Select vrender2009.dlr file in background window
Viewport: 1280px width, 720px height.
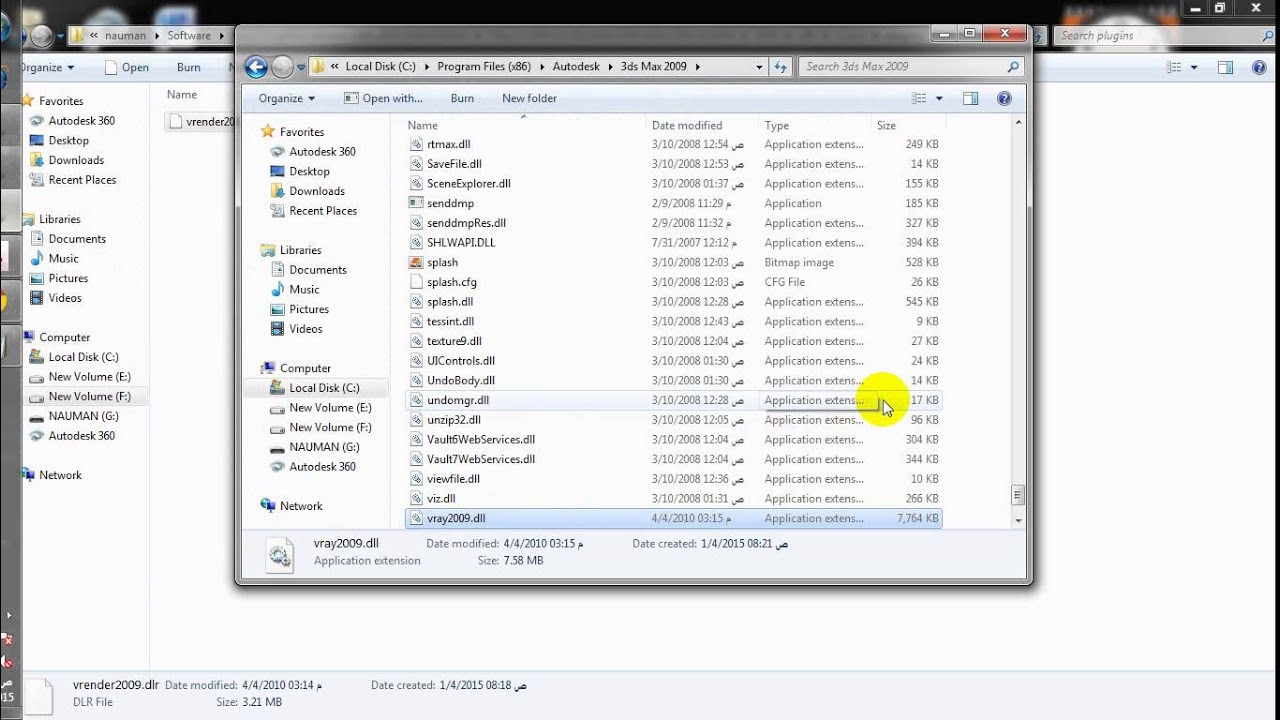[x=200, y=122]
